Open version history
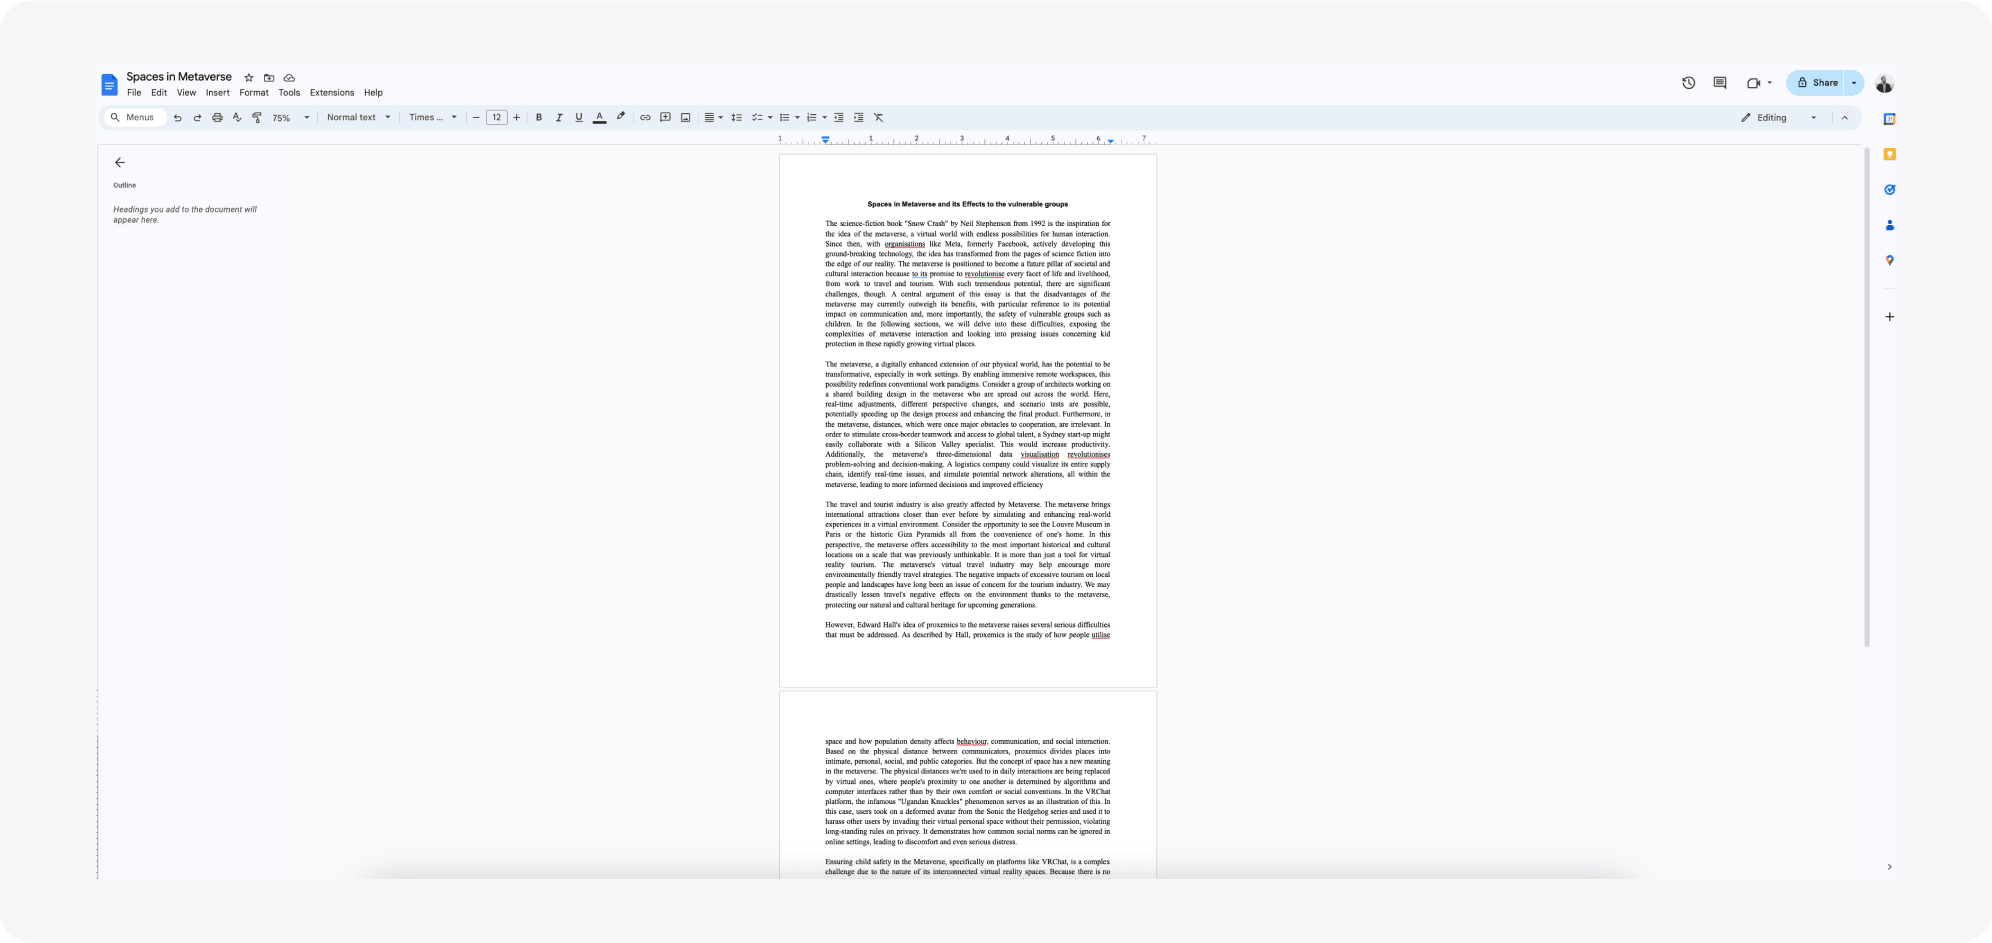 [1688, 83]
